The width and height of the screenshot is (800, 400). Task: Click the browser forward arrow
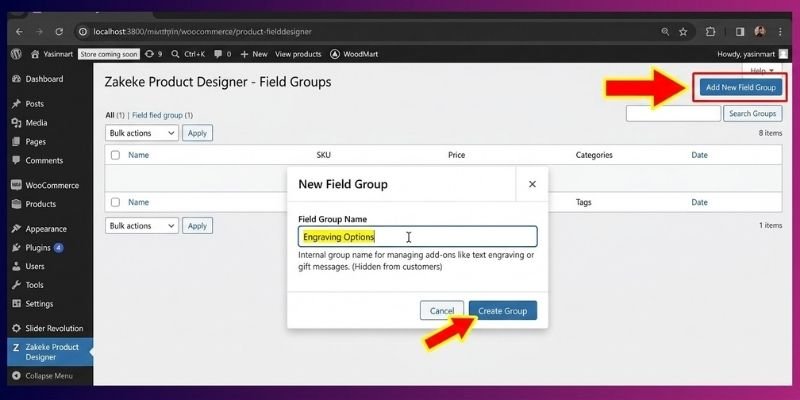39,32
